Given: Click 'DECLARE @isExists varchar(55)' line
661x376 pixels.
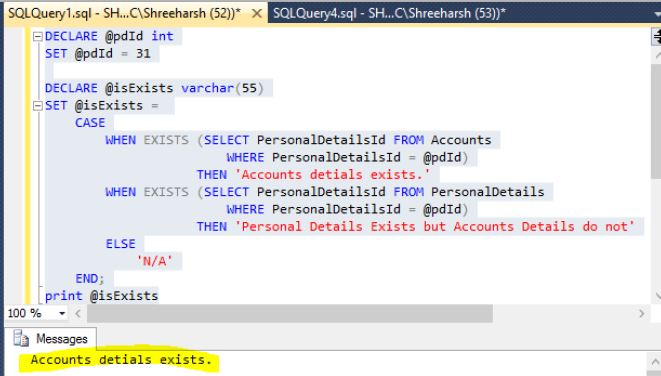Looking at the screenshot, I should click(154, 88).
